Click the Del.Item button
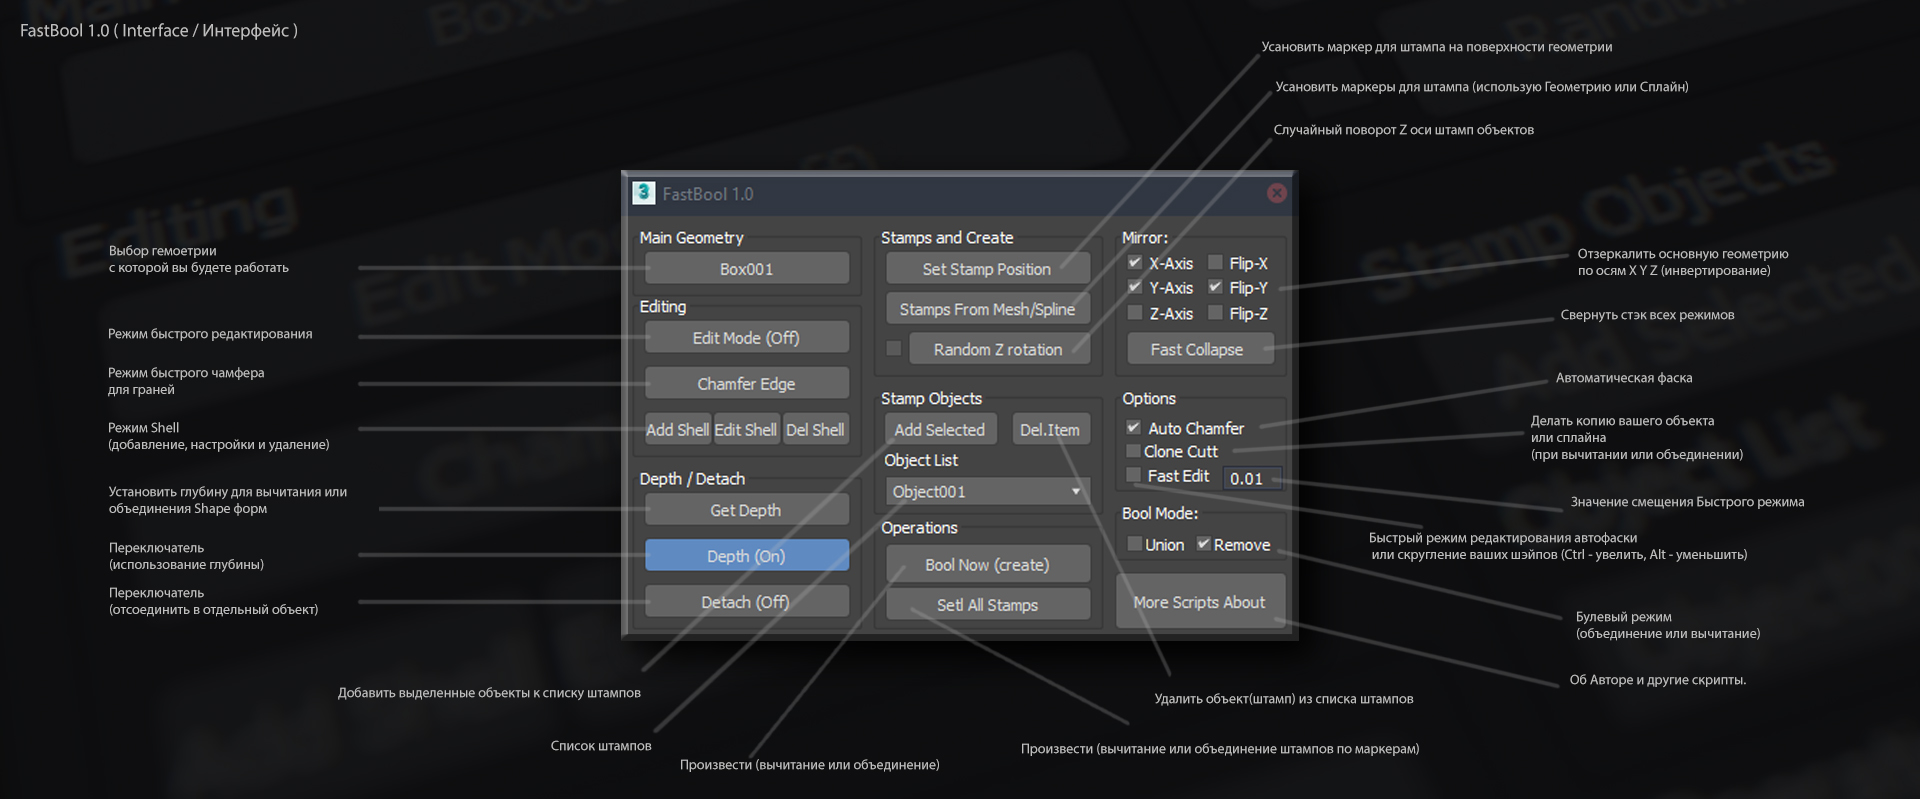The height and width of the screenshot is (799, 1920). pos(1050,429)
